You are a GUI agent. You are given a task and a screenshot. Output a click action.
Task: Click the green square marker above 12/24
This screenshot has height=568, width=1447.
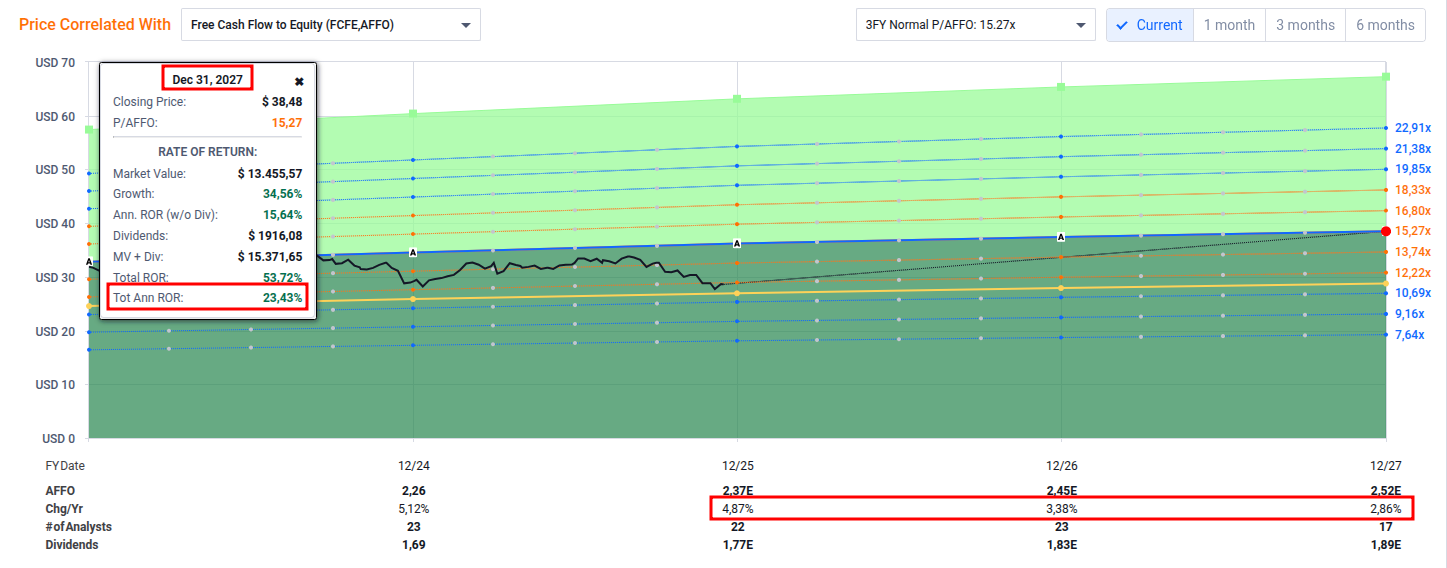coord(413,113)
